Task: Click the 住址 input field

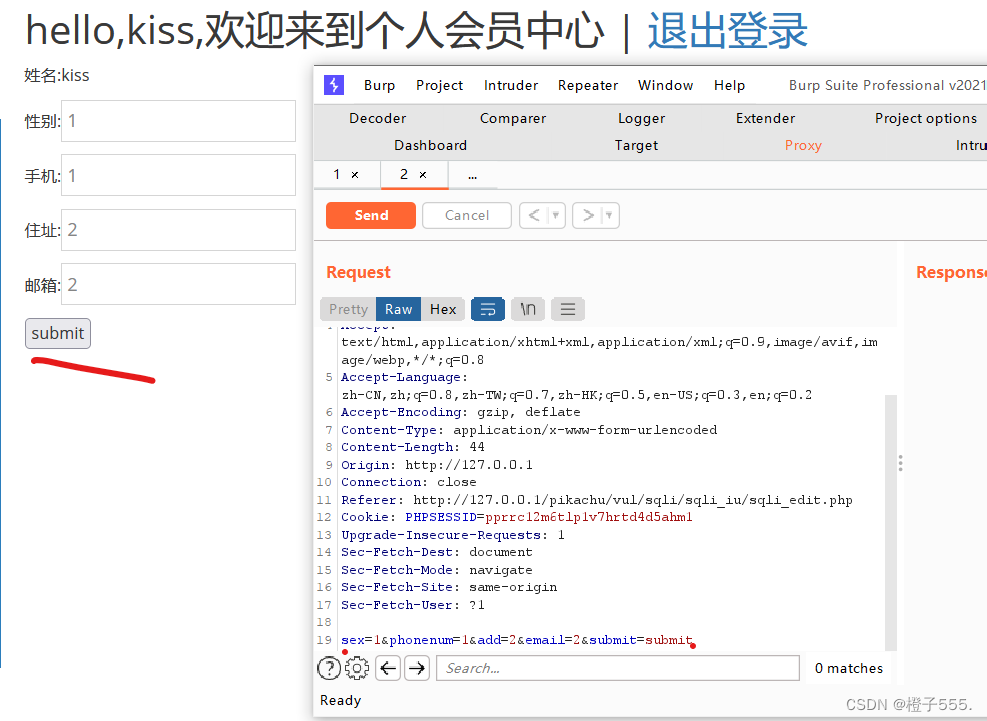Action: click(x=178, y=230)
